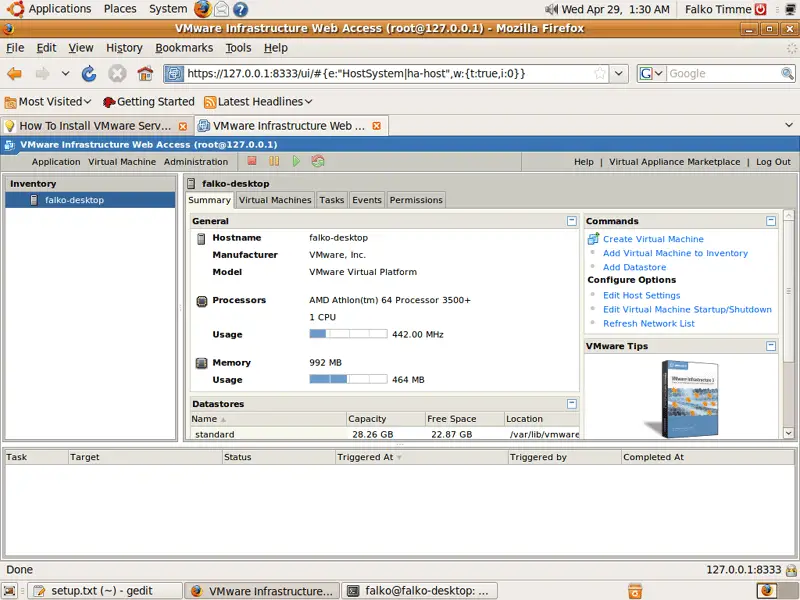
Task: Open the VMware Application menu
Action: pyautogui.click(x=56, y=162)
